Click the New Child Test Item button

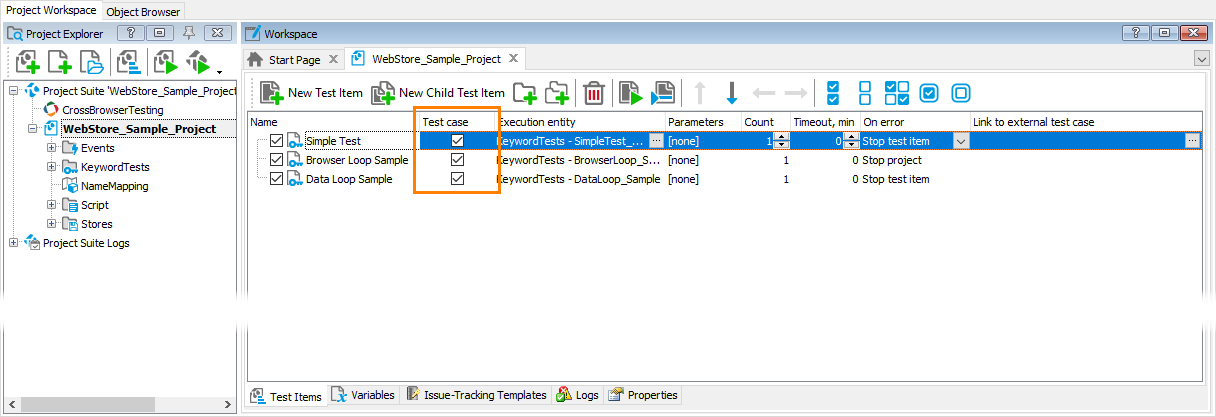click(x=438, y=93)
